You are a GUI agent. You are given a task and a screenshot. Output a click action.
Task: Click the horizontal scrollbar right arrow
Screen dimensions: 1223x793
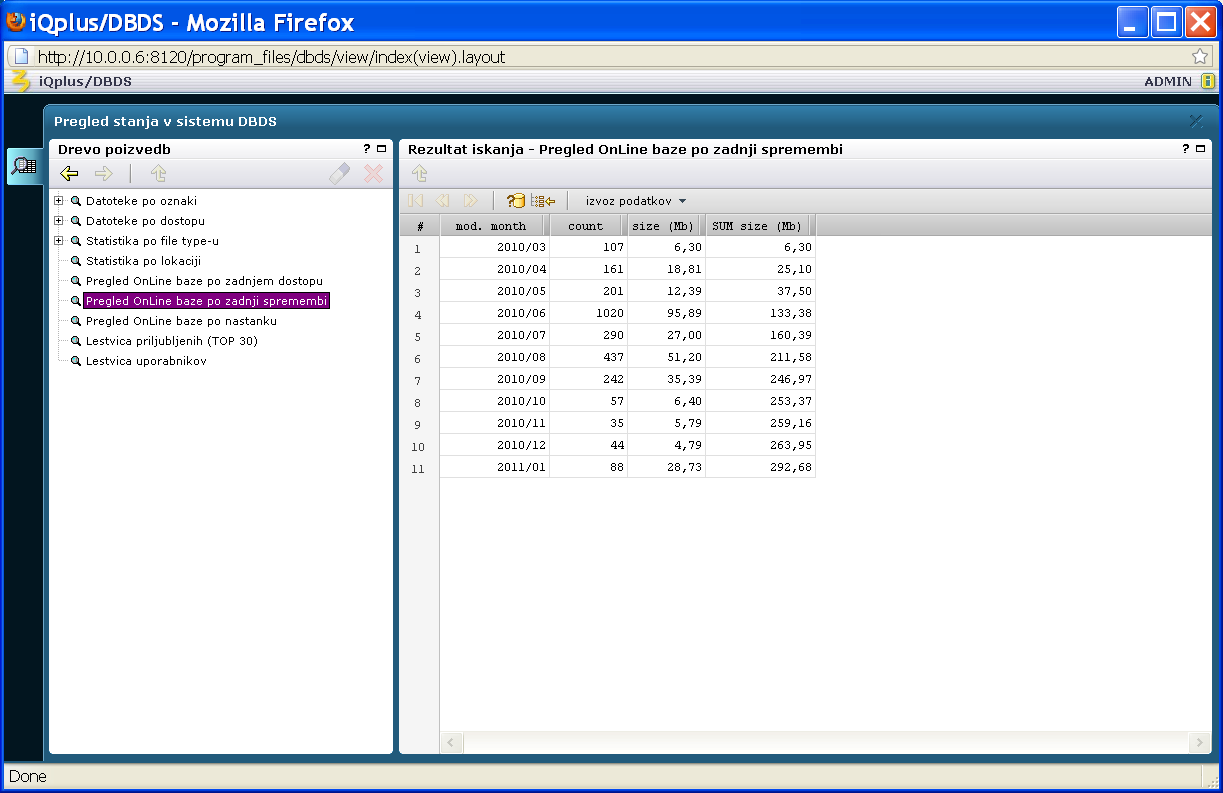[1199, 743]
